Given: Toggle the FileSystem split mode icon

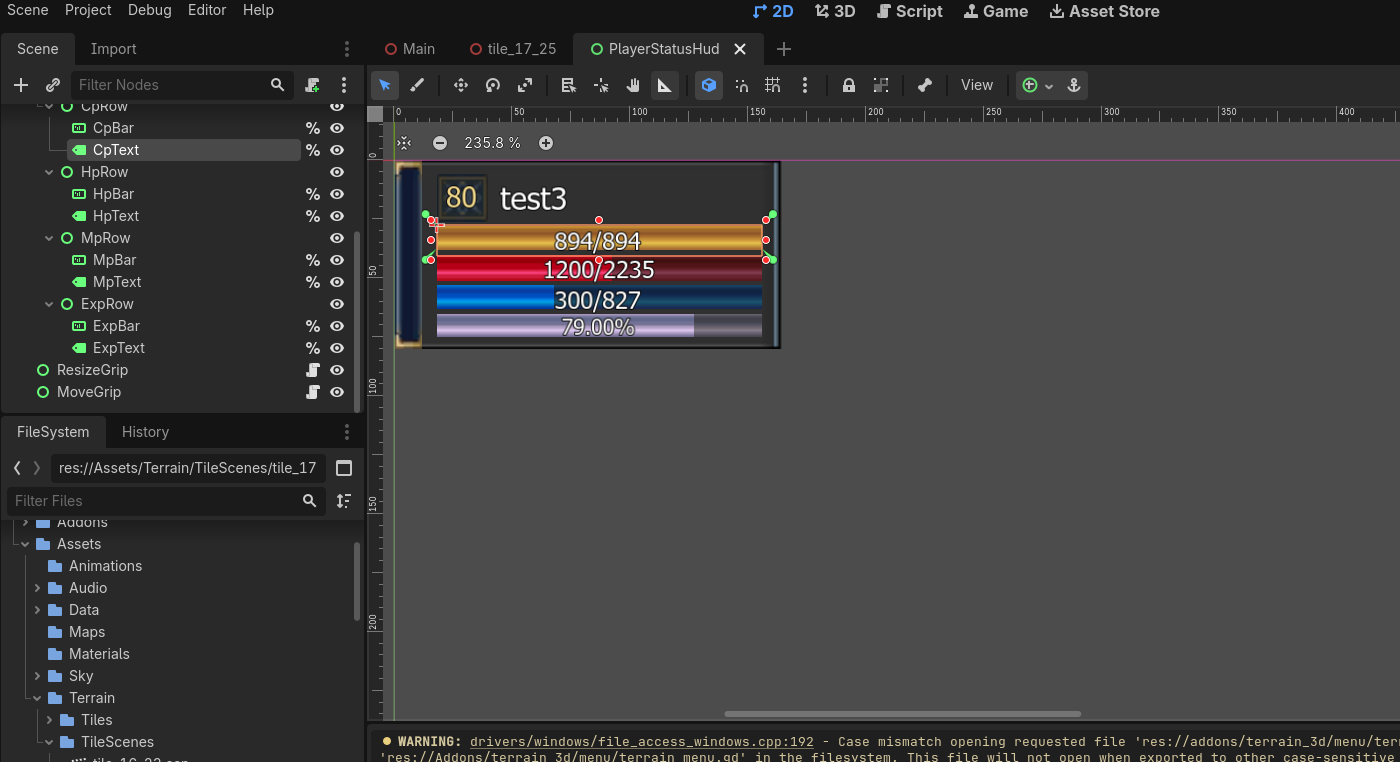Looking at the screenshot, I should tap(344, 468).
